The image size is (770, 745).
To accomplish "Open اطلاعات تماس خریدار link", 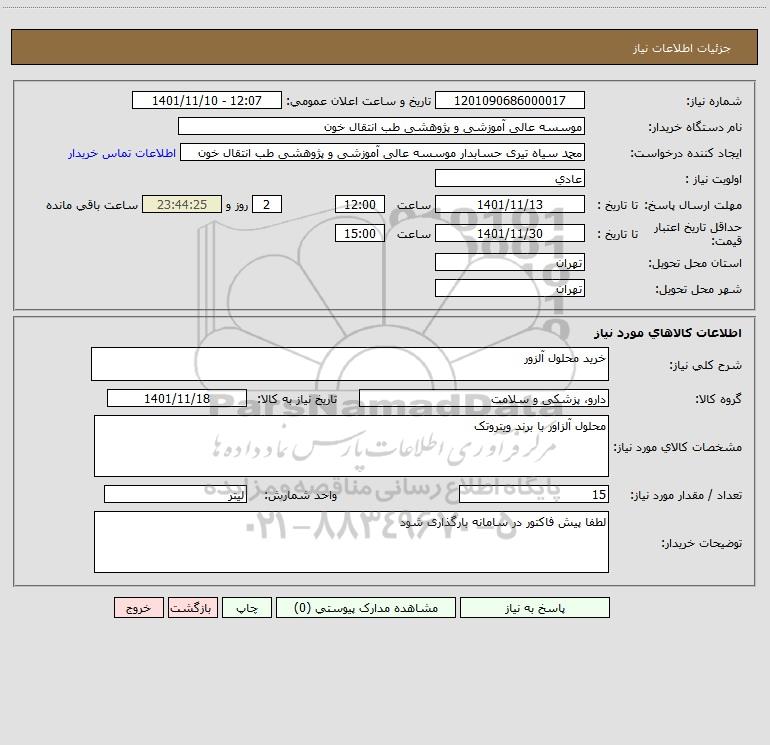I will tap(122, 153).
